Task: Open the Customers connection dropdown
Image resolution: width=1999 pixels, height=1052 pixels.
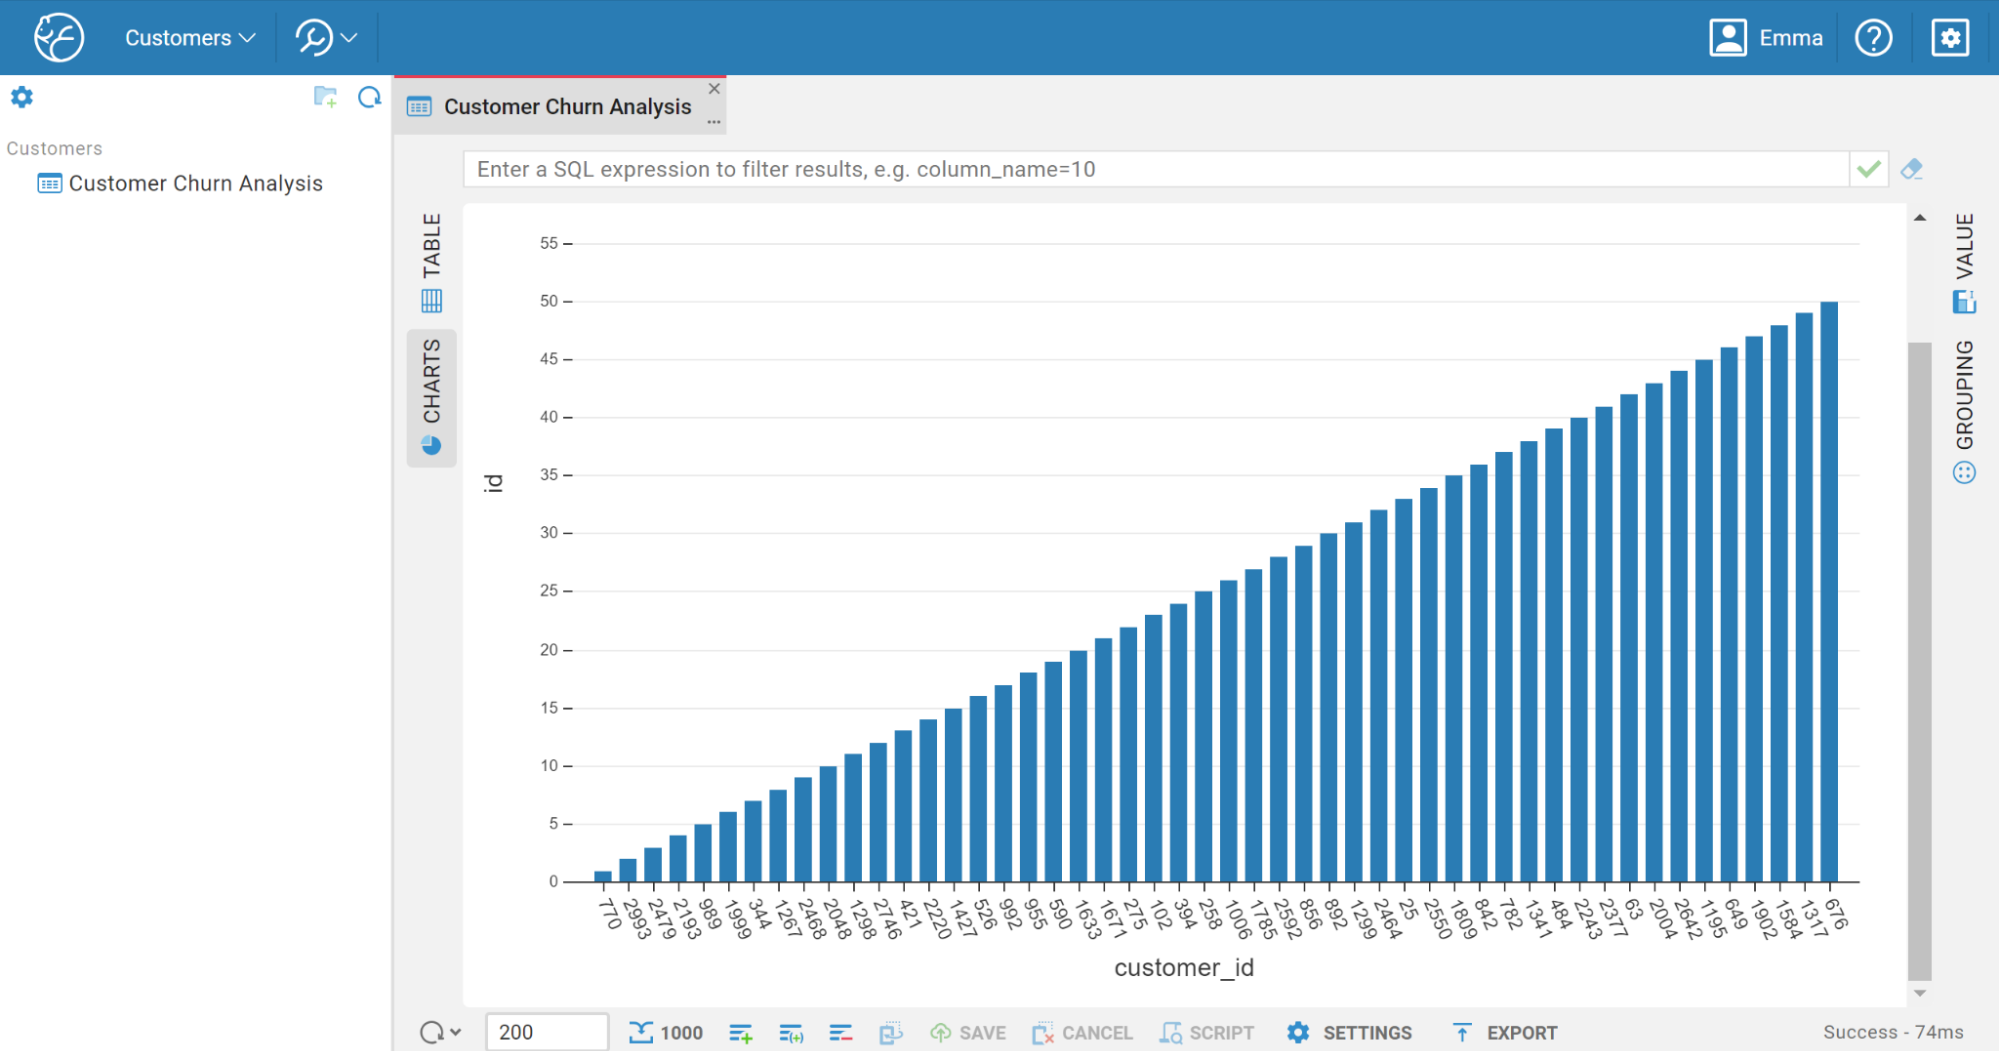Action: (188, 37)
